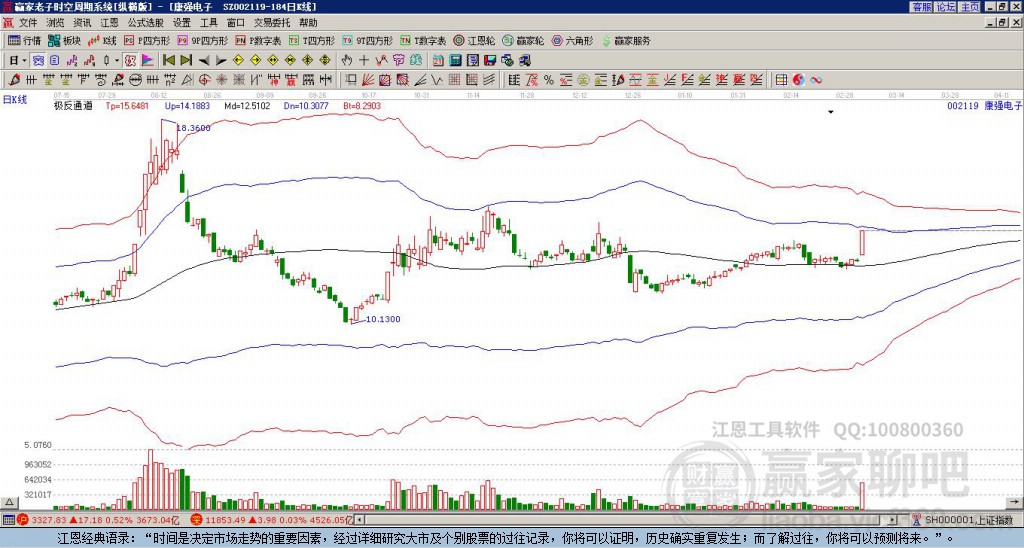This screenshot has width=1024, height=548.
Task: Launch the 江恩轮 Gann wheel
Action: (x=475, y=40)
